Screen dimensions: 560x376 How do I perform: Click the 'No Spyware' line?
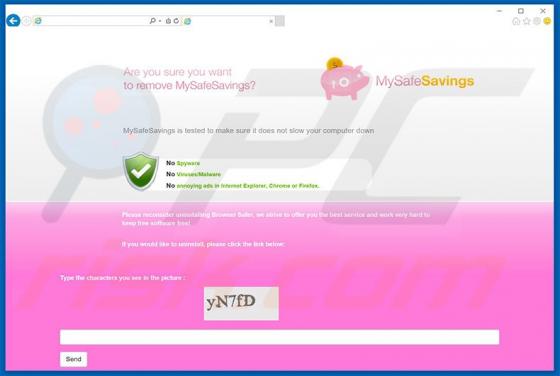pyautogui.click(x=183, y=163)
